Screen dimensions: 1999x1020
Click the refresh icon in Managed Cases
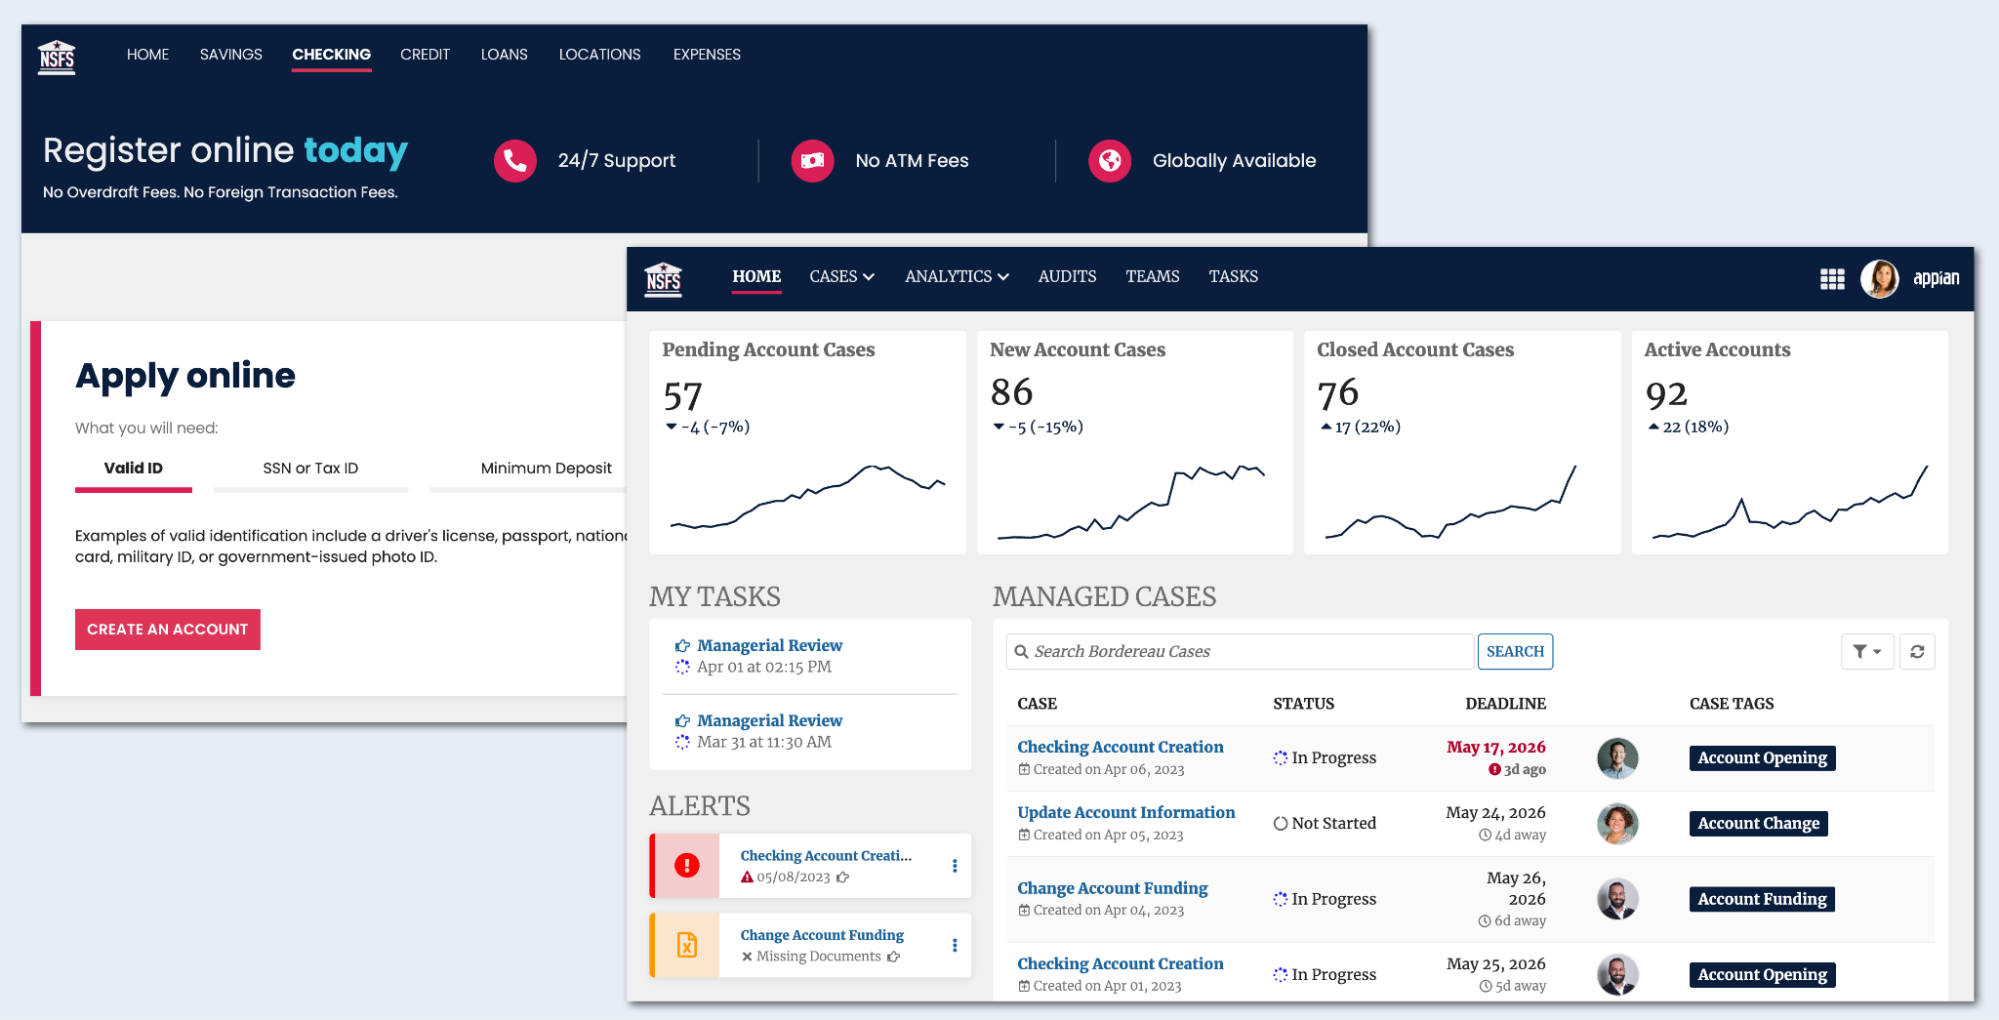click(1917, 652)
